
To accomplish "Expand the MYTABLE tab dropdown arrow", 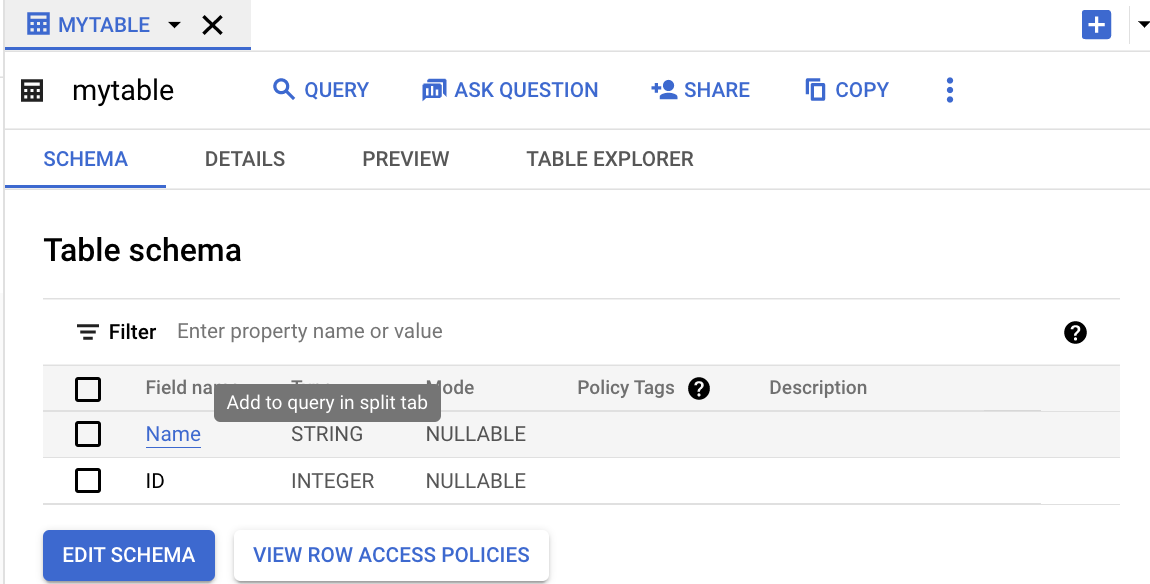I will [174, 24].
